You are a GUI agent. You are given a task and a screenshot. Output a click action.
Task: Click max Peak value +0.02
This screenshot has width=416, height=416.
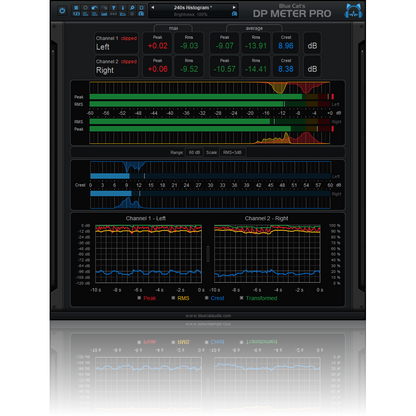click(158, 46)
